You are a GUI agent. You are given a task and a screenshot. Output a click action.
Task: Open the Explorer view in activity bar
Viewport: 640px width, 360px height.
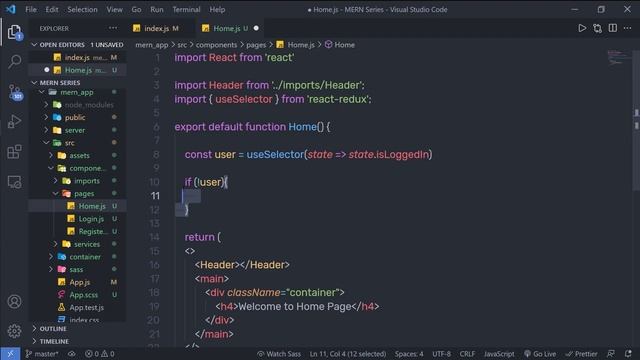(x=14, y=32)
